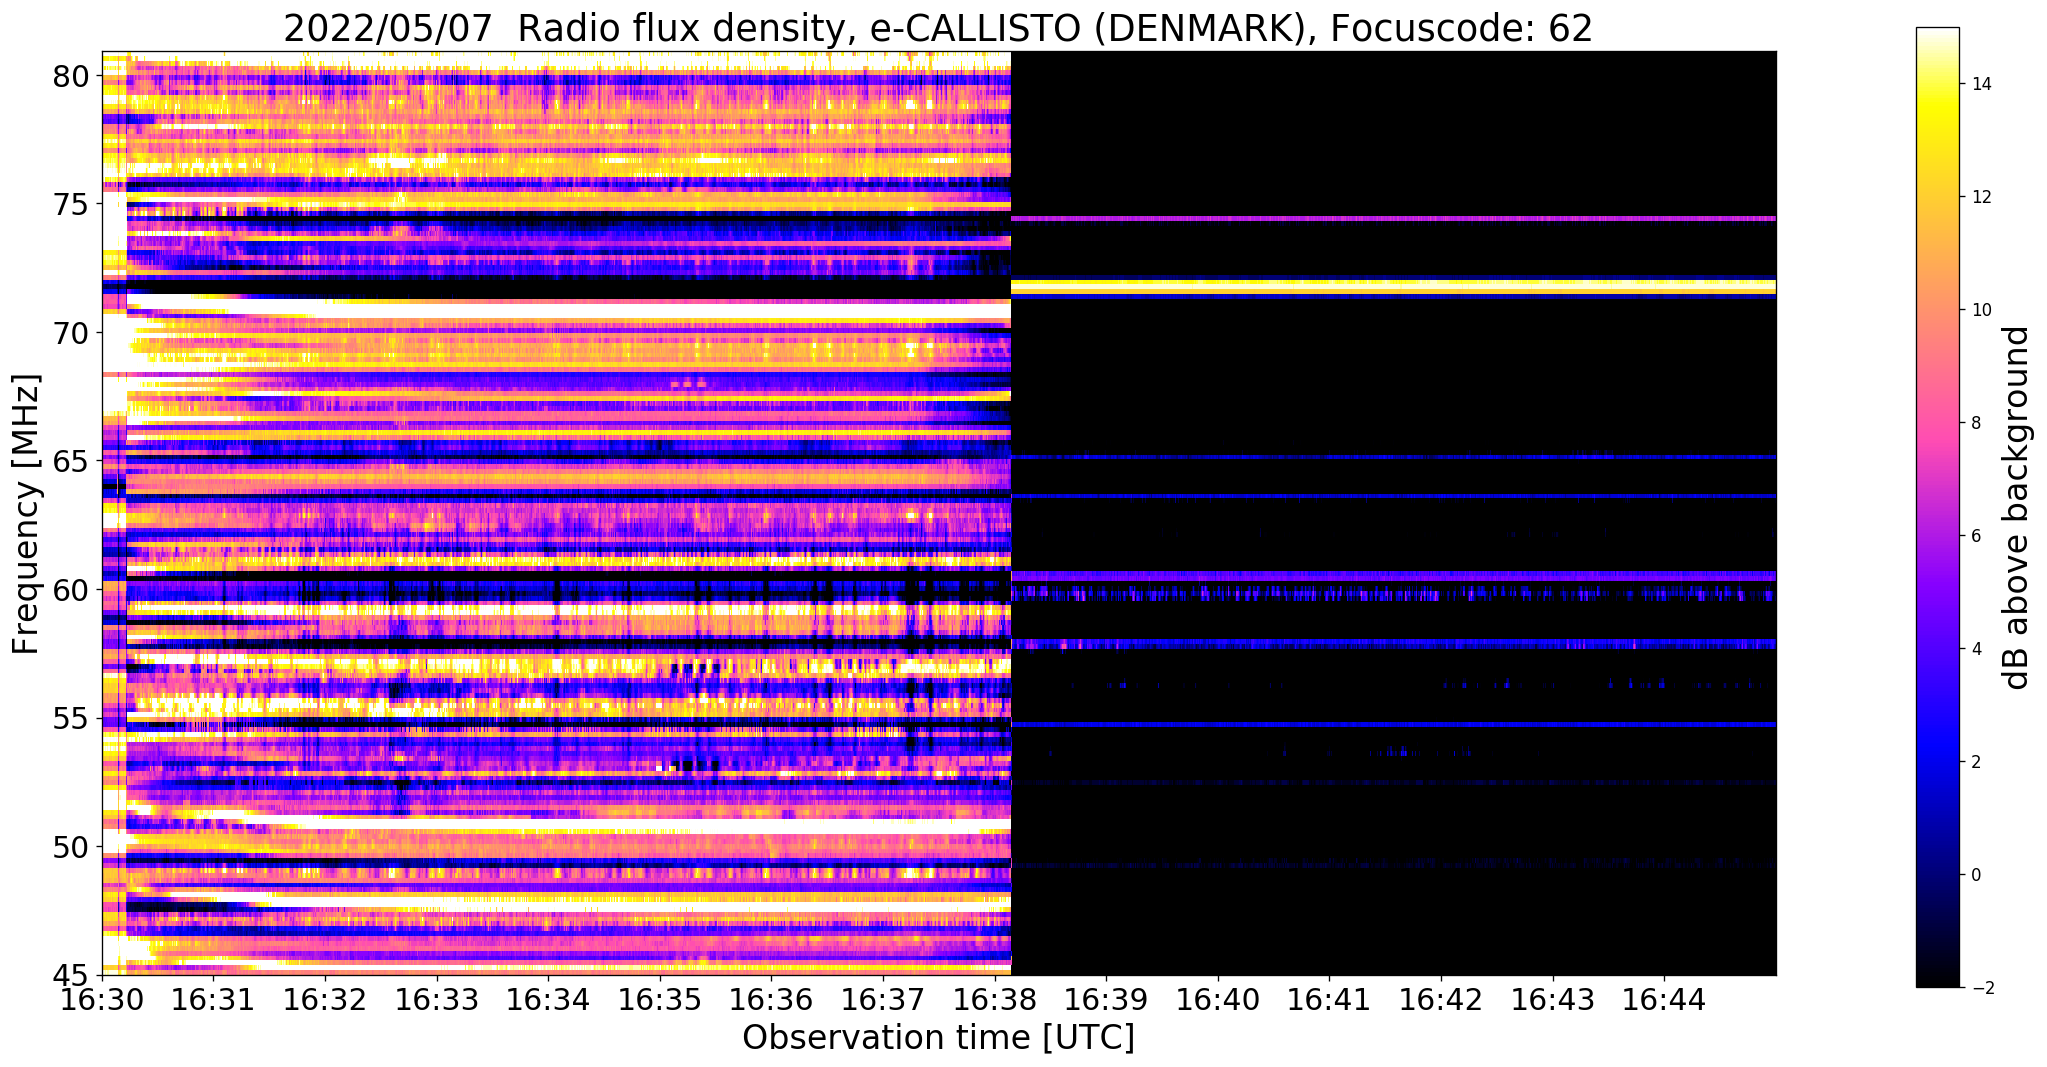Click the 55 MHz frequency tick label

72,719
